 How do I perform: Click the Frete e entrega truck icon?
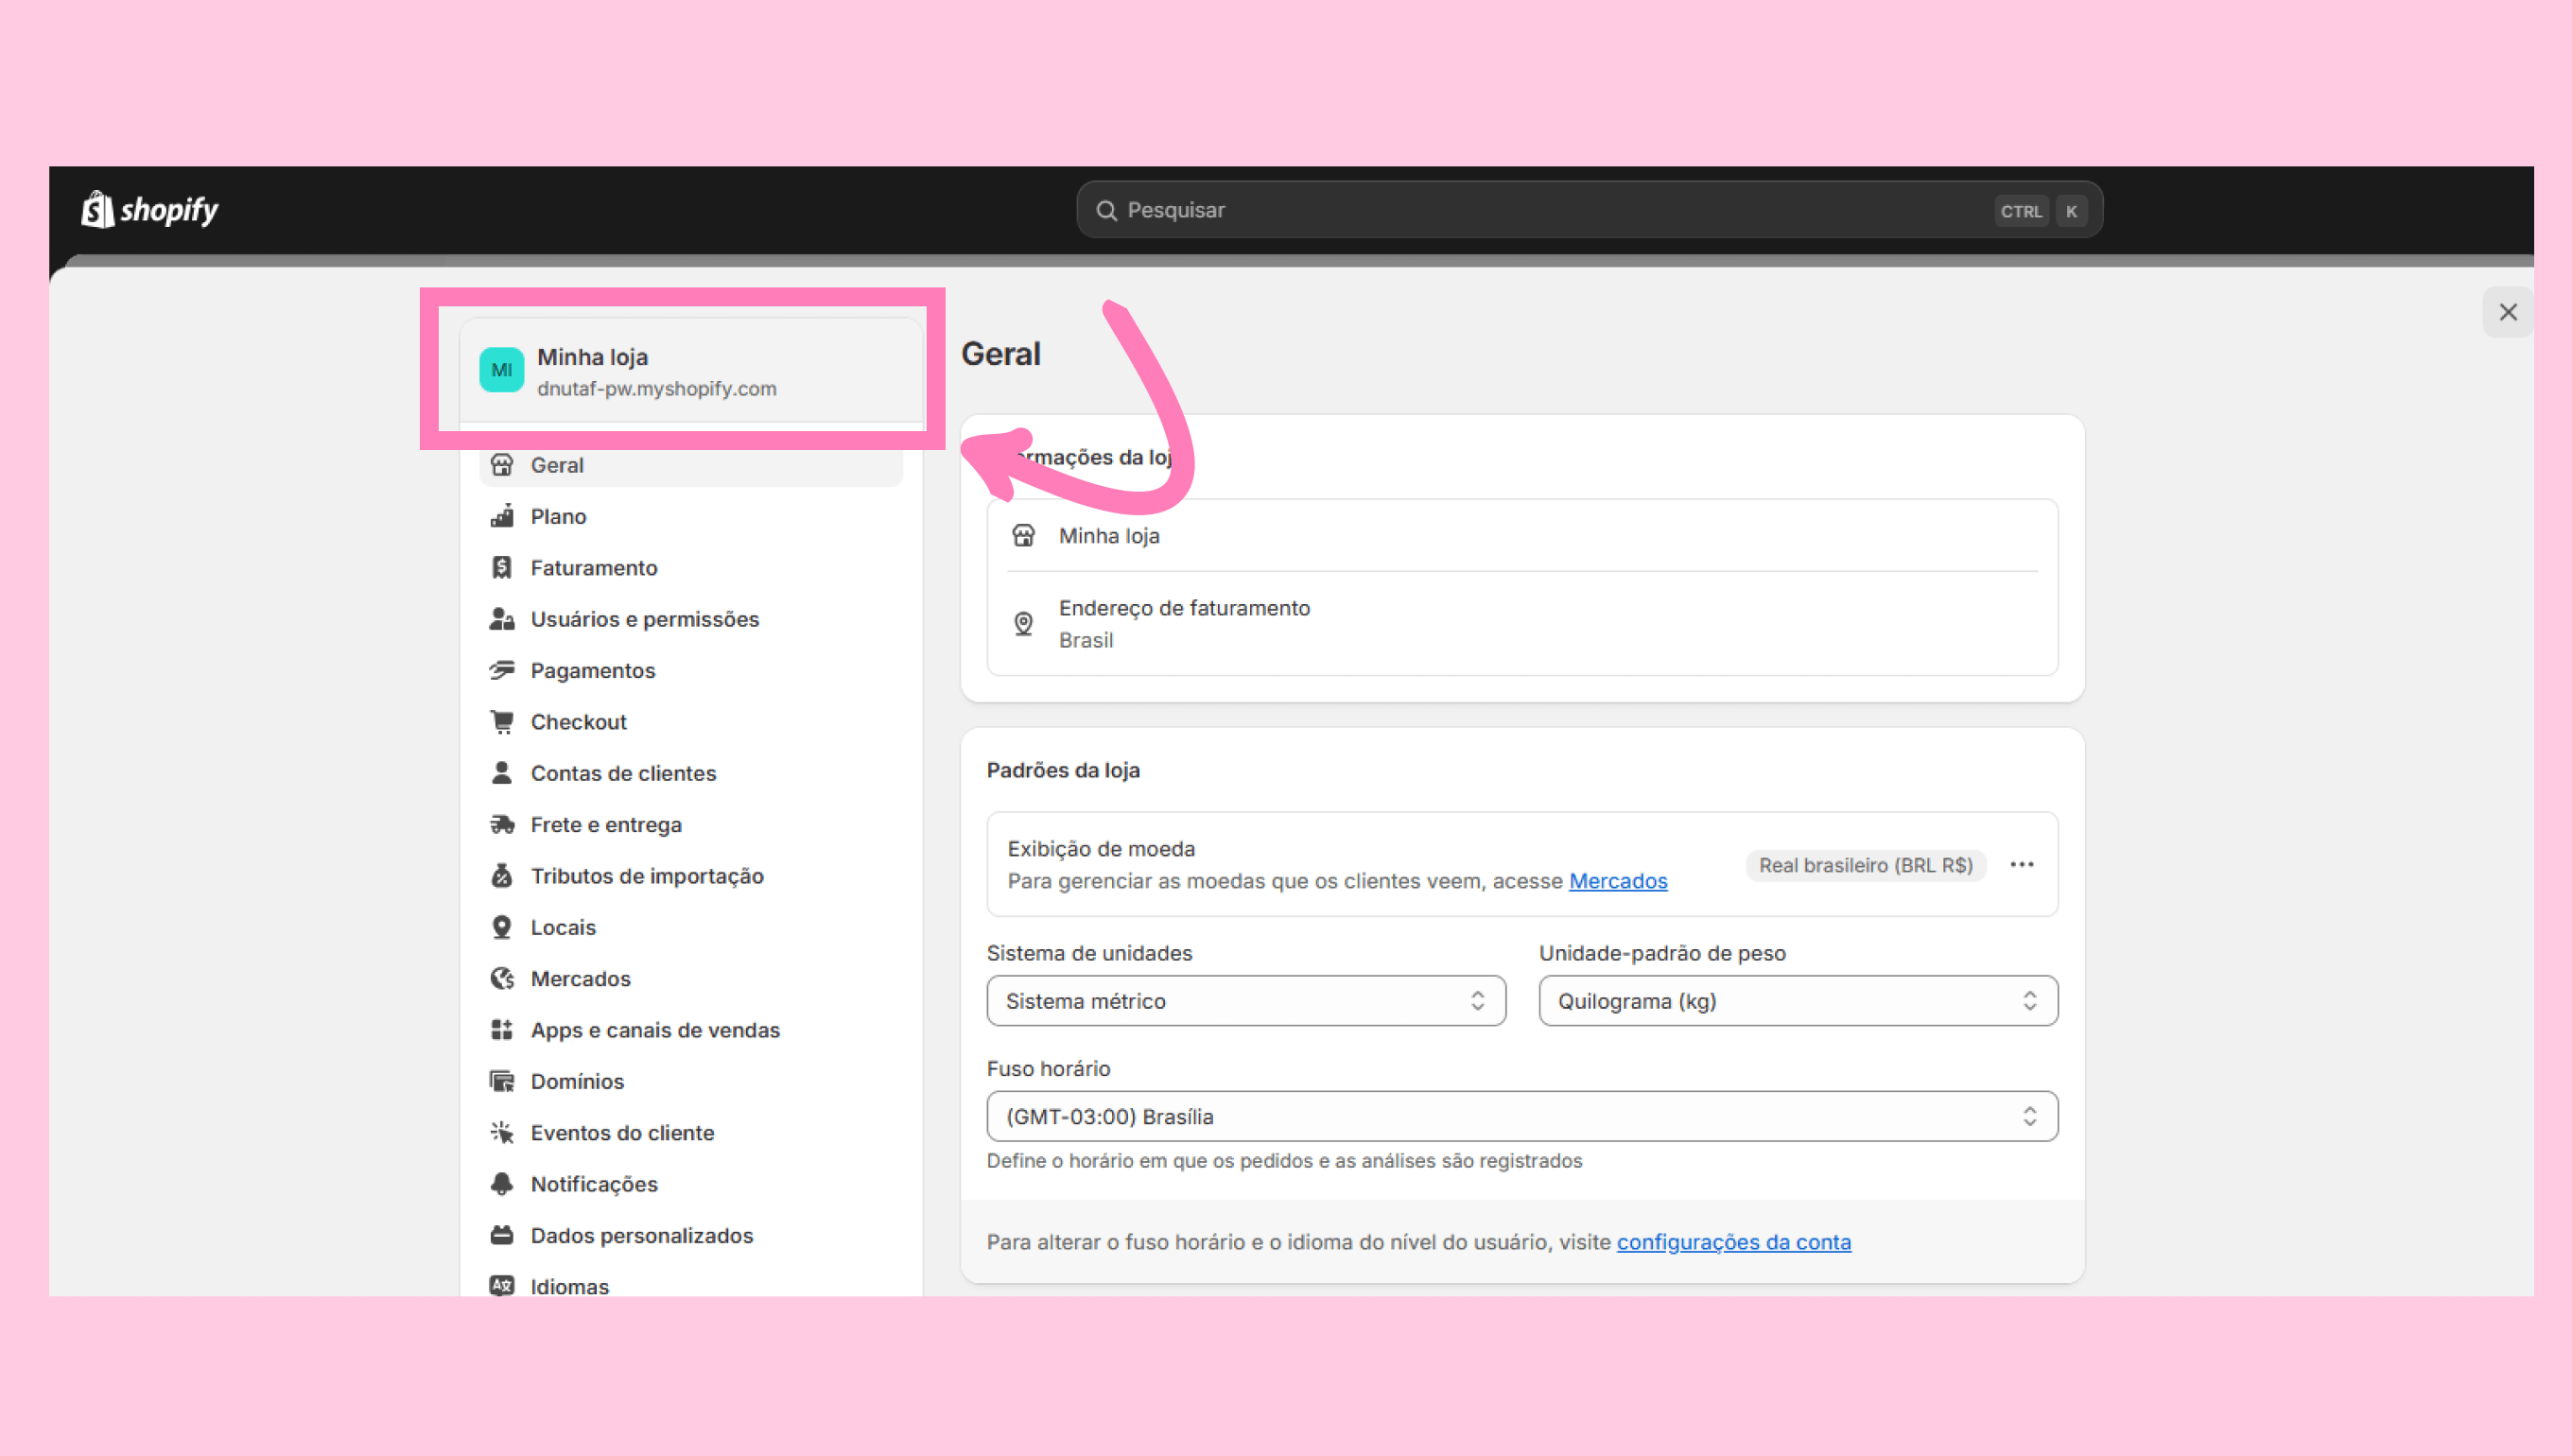[x=502, y=825]
